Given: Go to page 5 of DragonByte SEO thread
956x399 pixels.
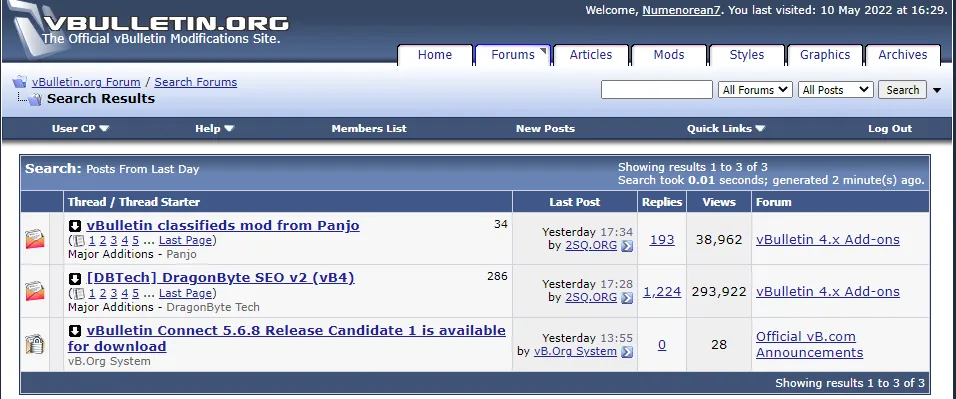Looking at the screenshot, I should [135, 293].
